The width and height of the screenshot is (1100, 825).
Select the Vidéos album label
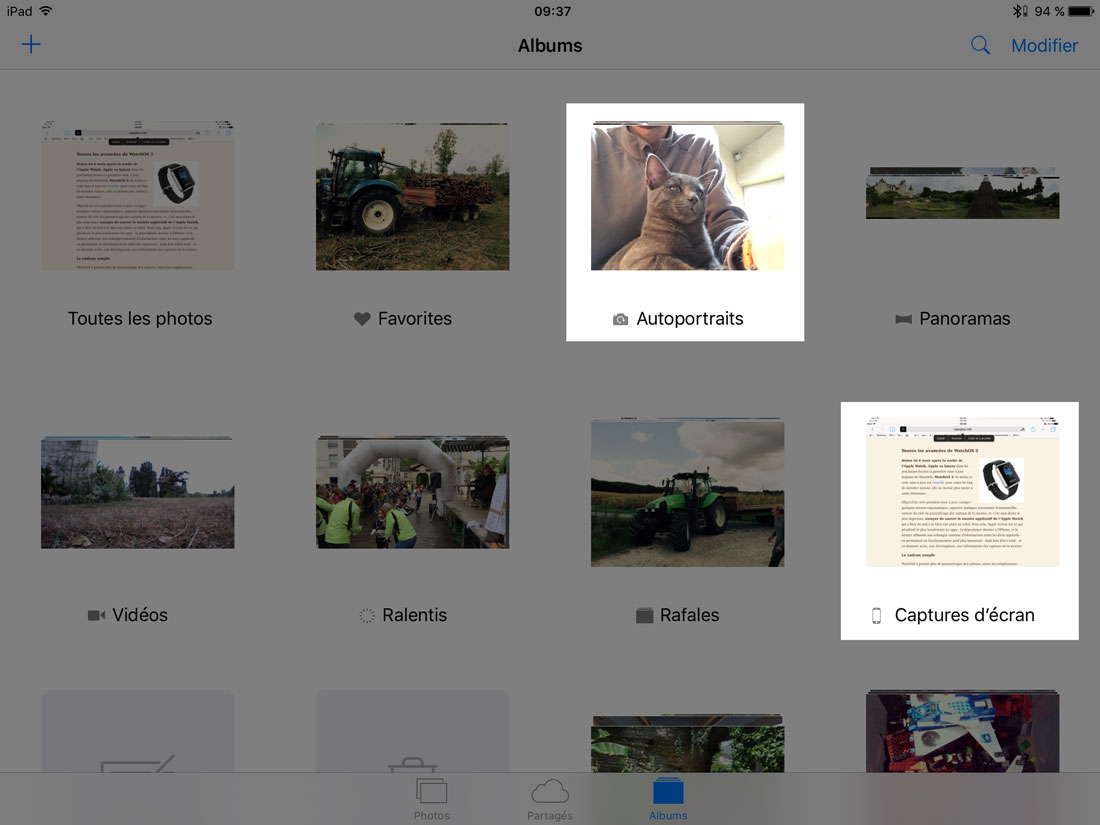pyautogui.click(x=140, y=615)
